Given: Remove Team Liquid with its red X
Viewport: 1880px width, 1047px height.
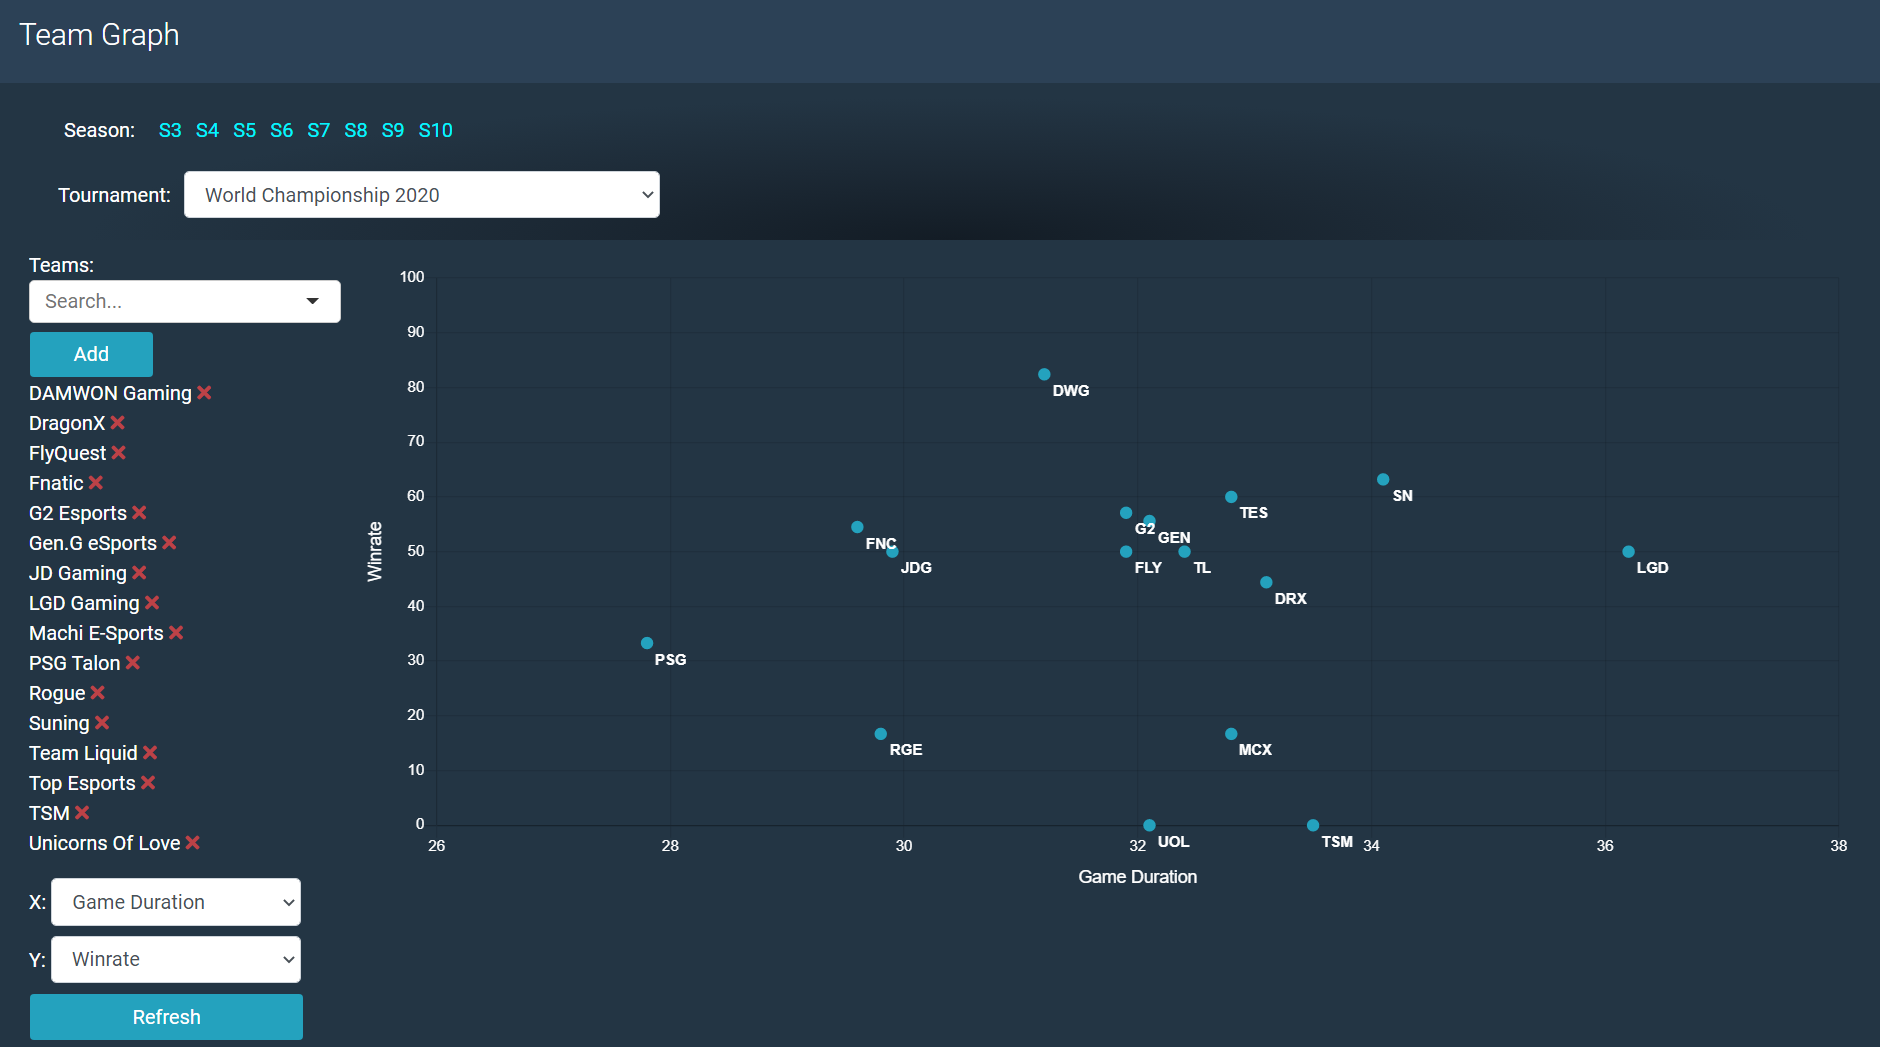Looking at the screenshot, I should pos(150,753).
